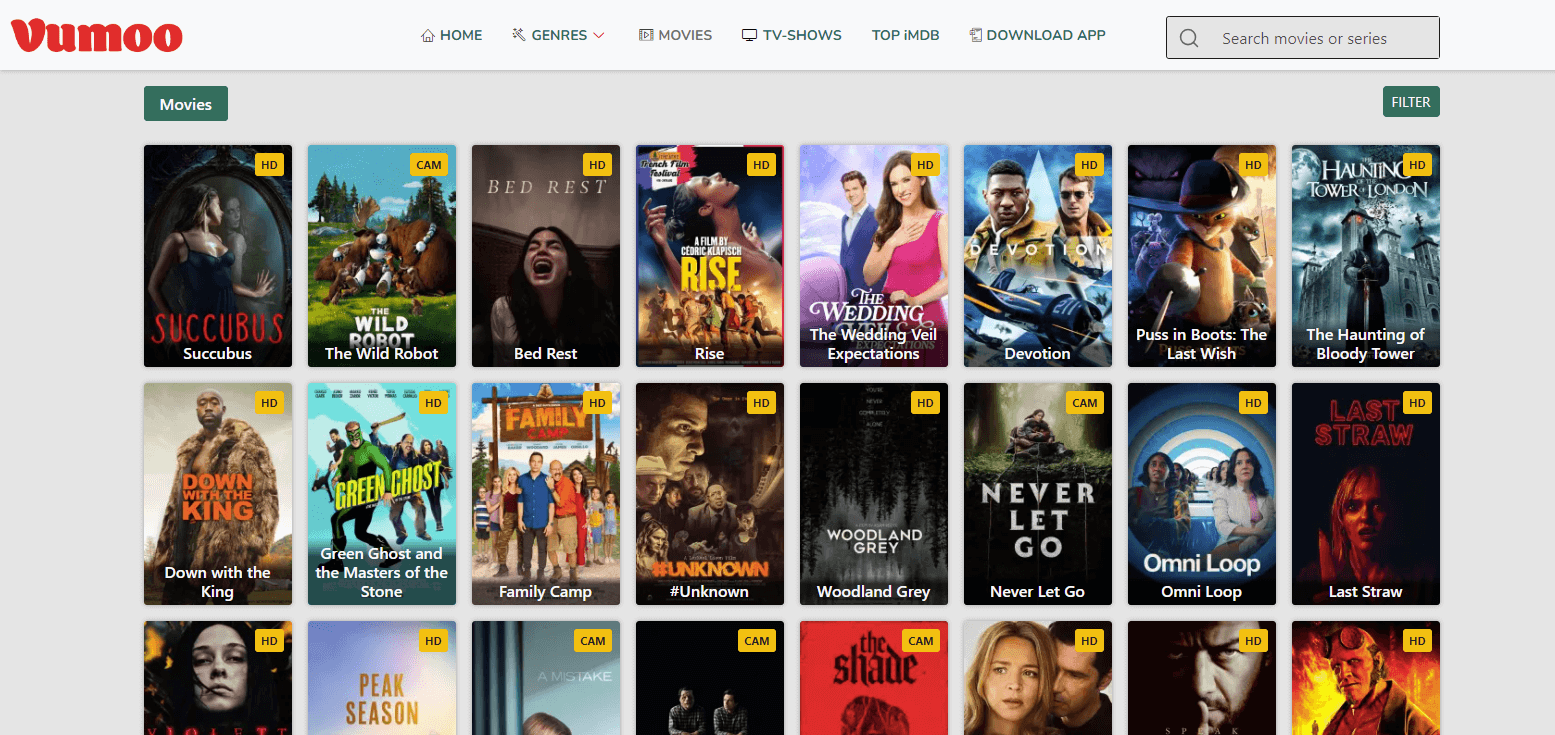Click the green Movies button

186,104
